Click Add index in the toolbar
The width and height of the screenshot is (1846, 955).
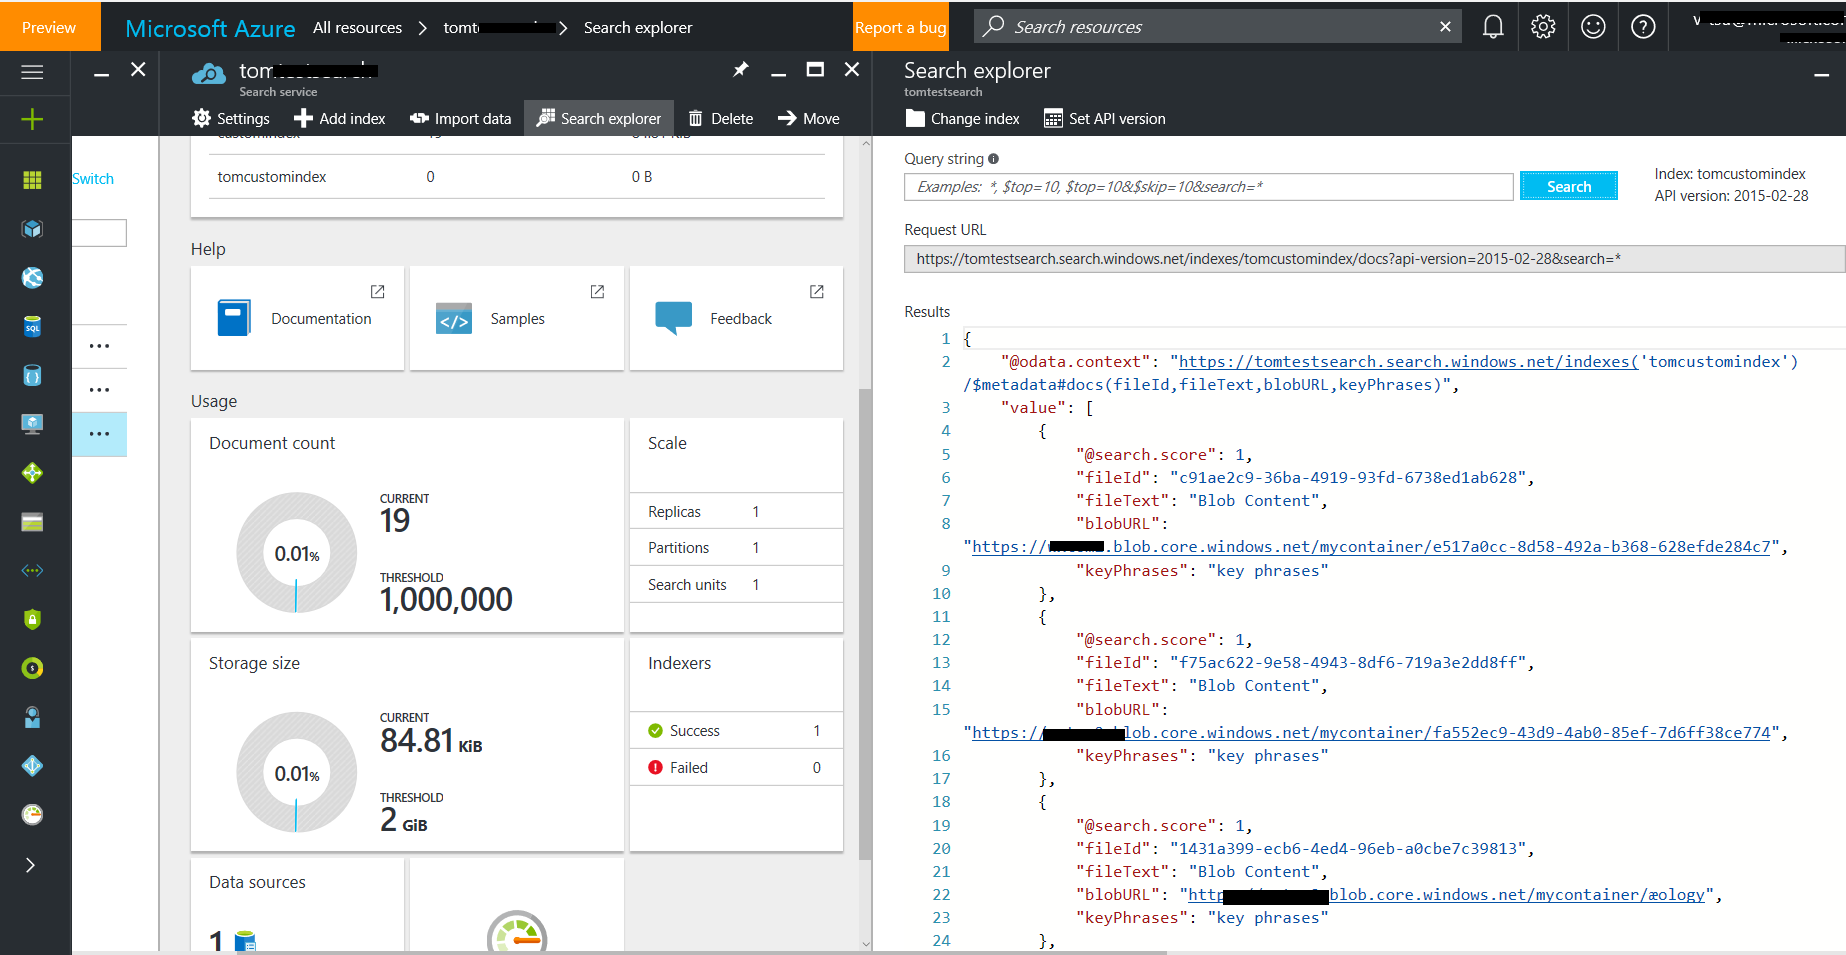point(340,118)
